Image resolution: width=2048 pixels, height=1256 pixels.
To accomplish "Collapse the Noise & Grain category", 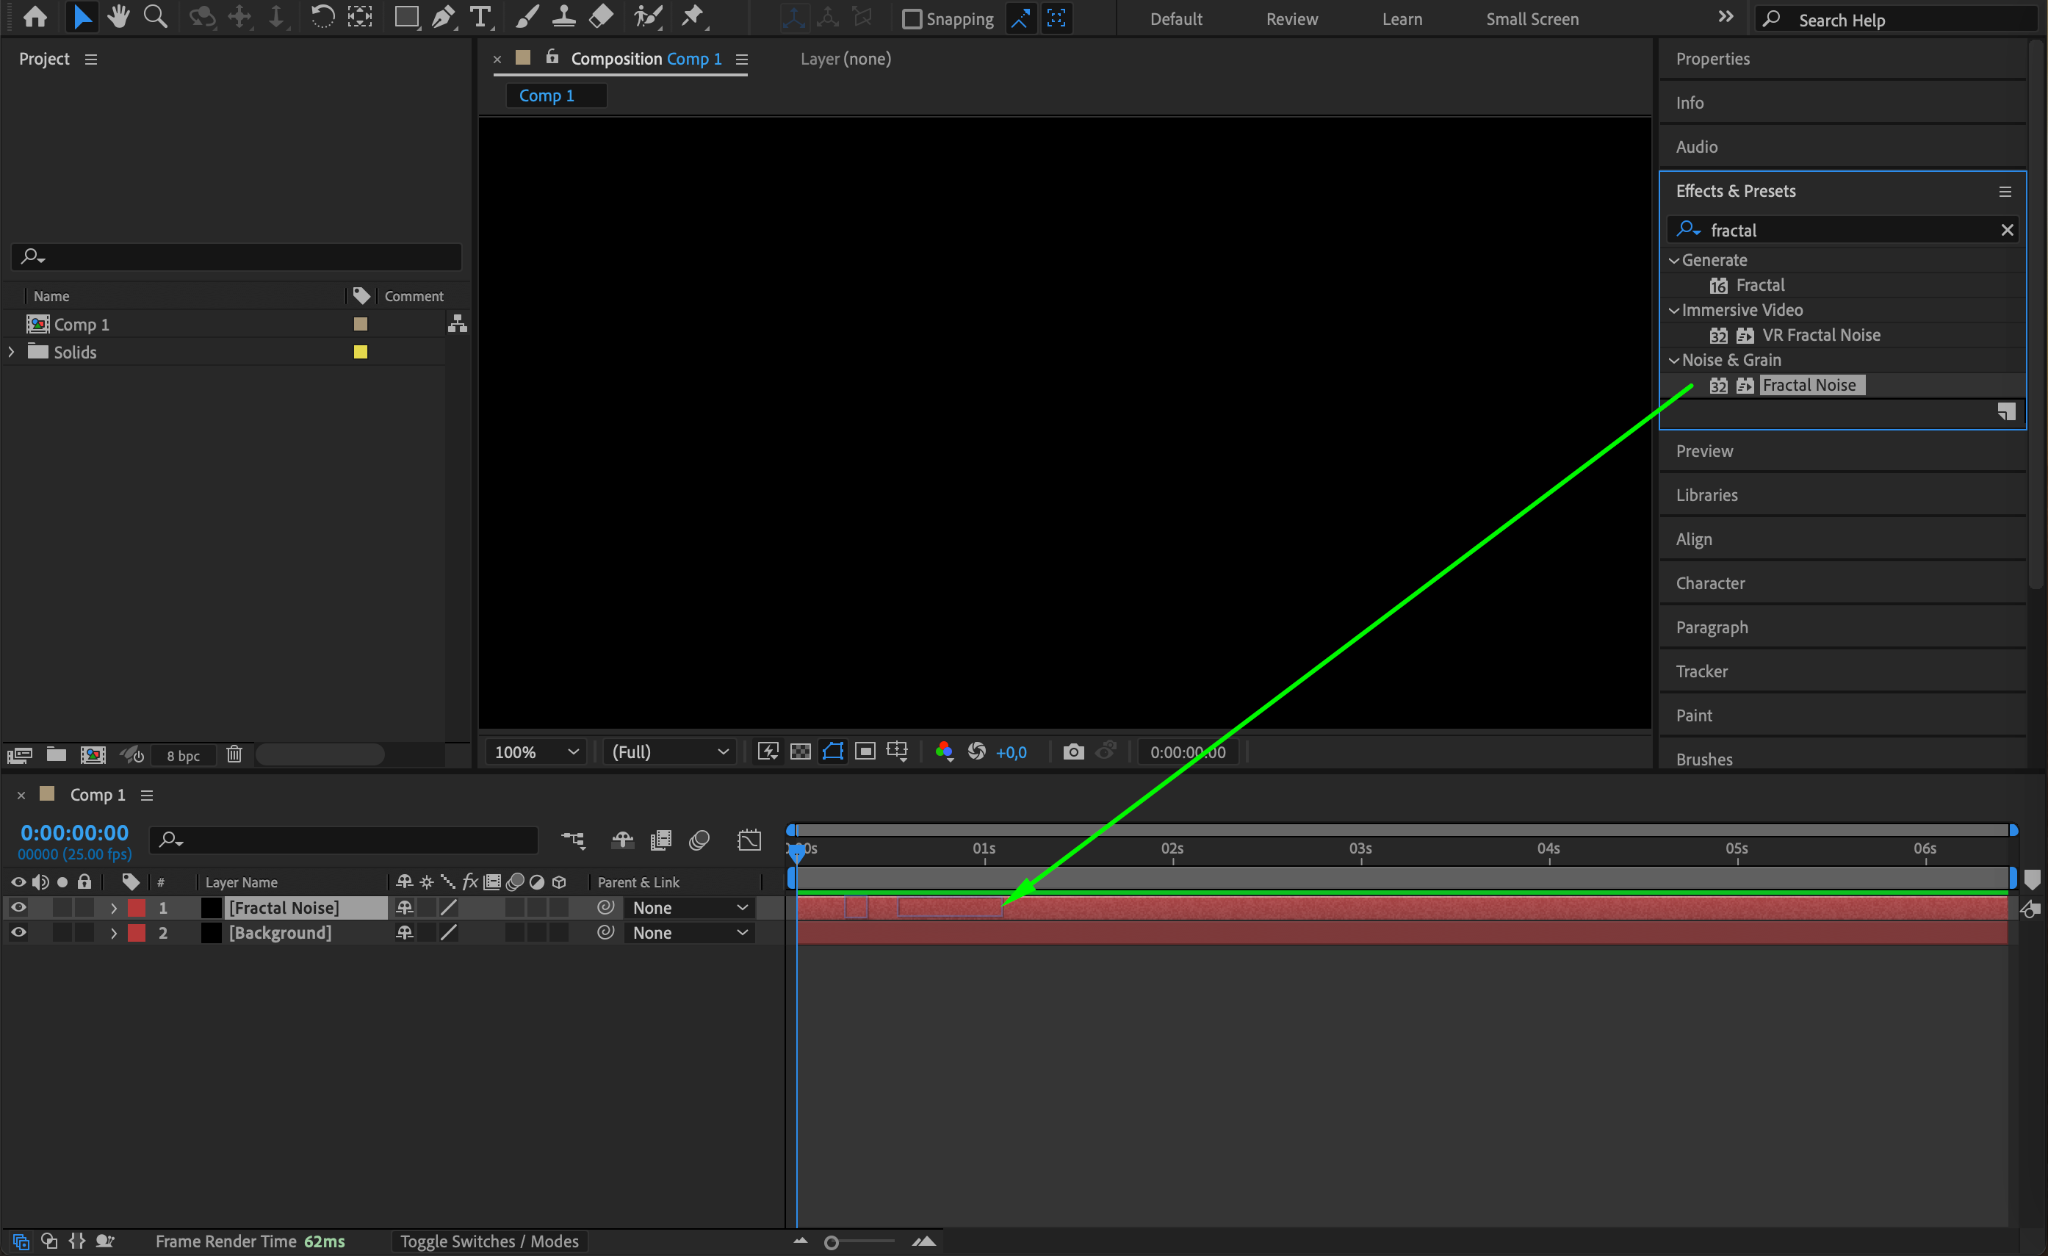I will coord(1674,360).
